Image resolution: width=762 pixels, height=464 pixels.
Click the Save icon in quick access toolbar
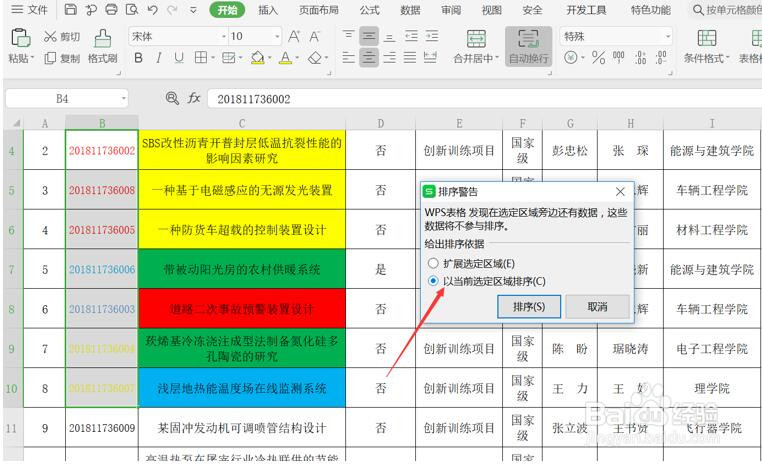[x=70, y=9]
